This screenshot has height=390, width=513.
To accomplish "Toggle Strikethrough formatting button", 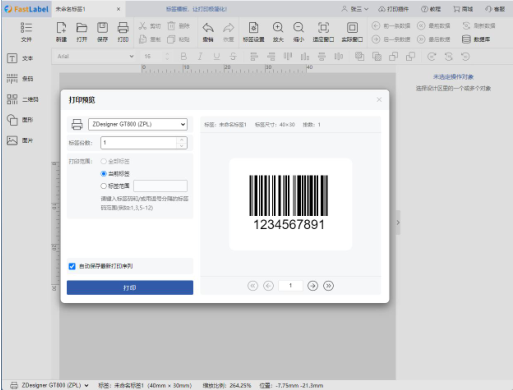I will click(233, 56).
